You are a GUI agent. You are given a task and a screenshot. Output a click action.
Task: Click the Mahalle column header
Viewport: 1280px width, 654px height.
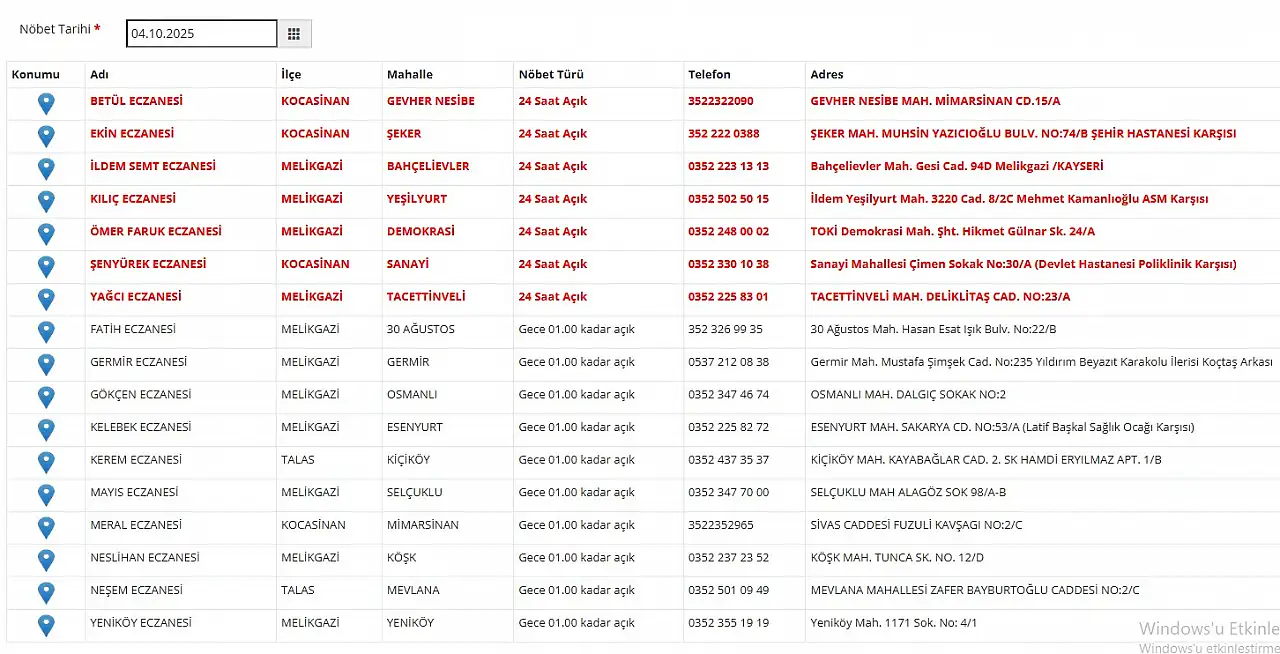[x=410, y=75]
